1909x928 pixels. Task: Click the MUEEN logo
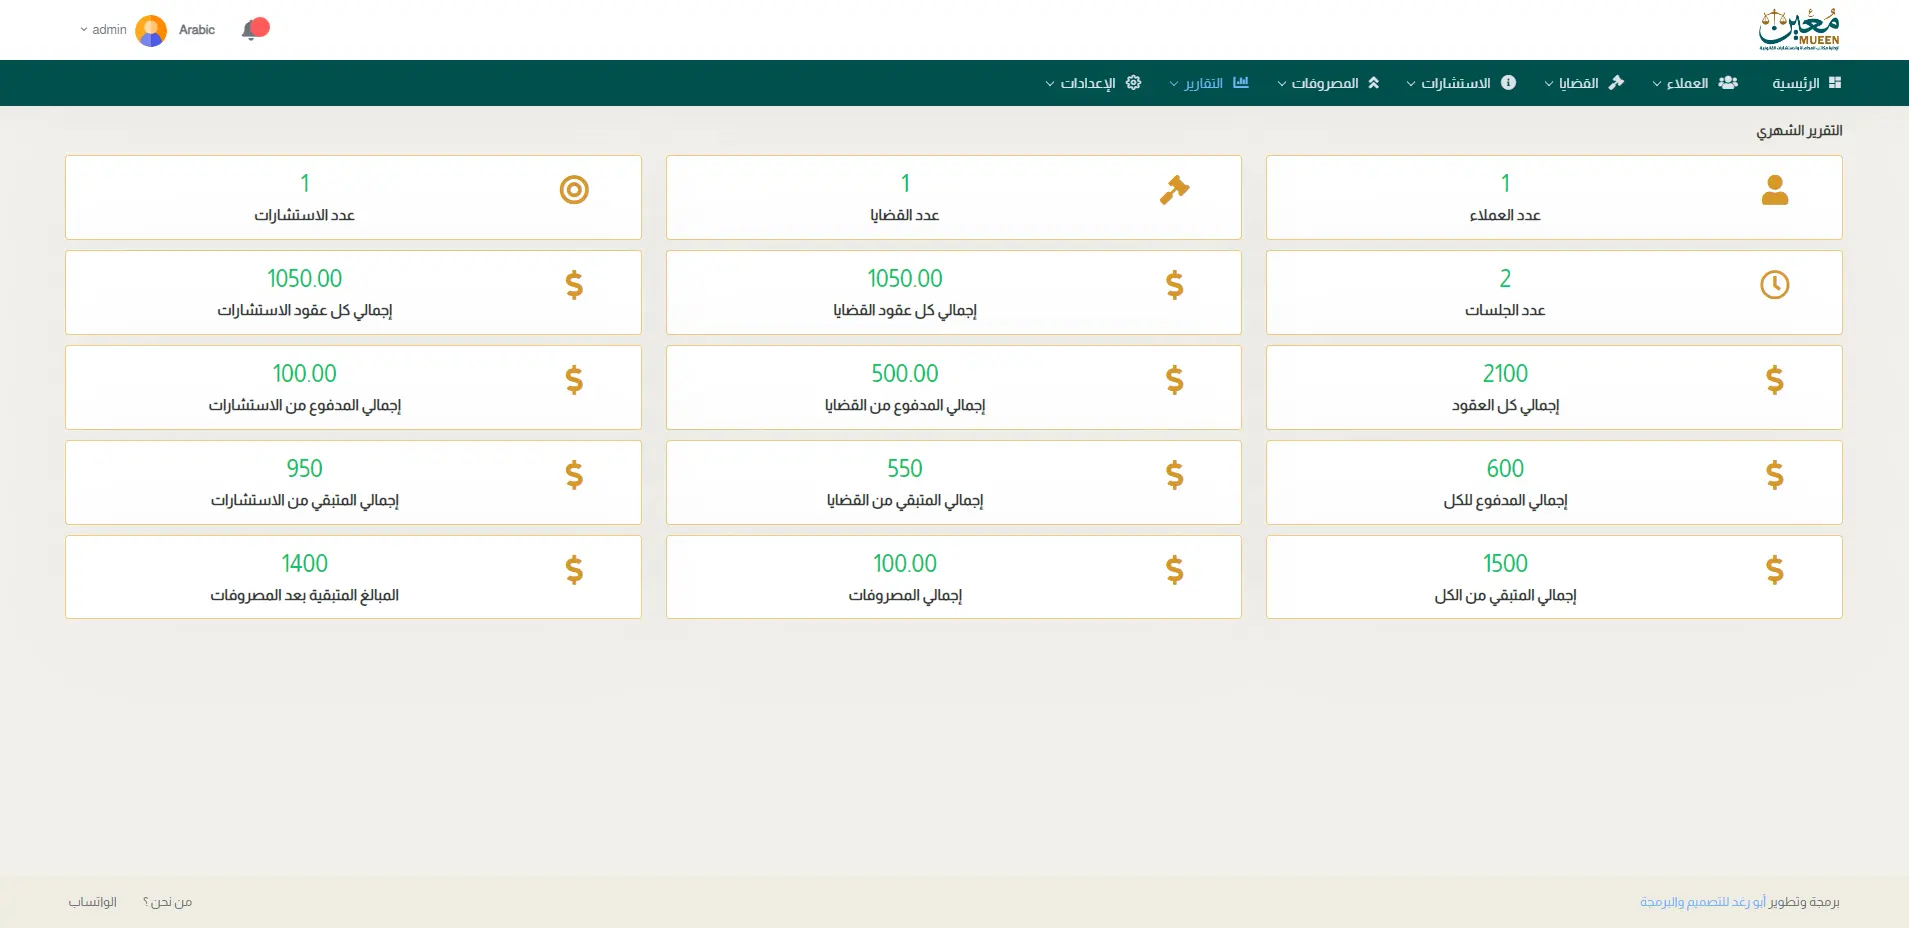(x=1798, y=30)
